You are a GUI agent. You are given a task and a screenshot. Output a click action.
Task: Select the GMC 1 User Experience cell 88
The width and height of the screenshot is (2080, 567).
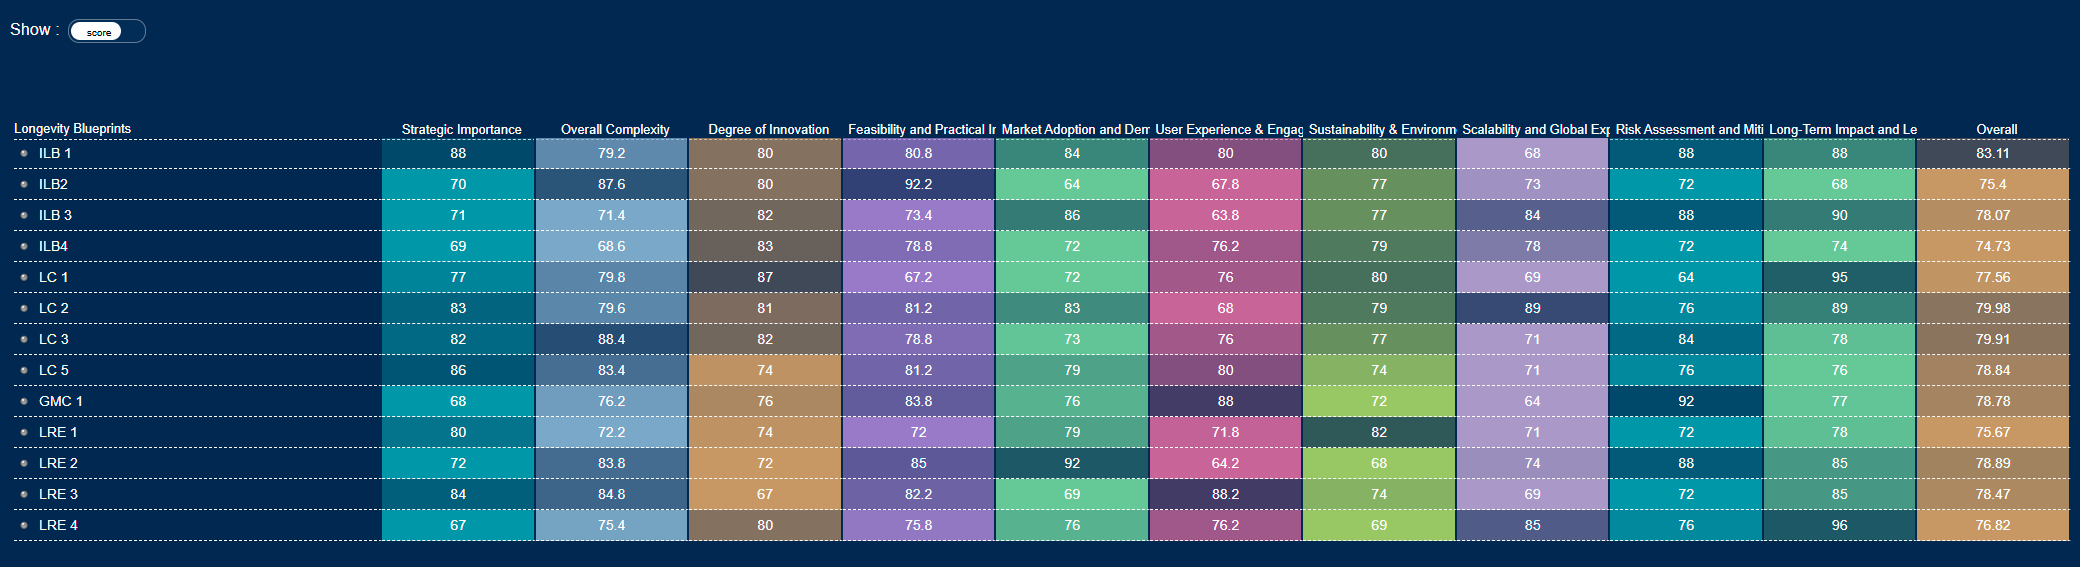click(1225, 401)
